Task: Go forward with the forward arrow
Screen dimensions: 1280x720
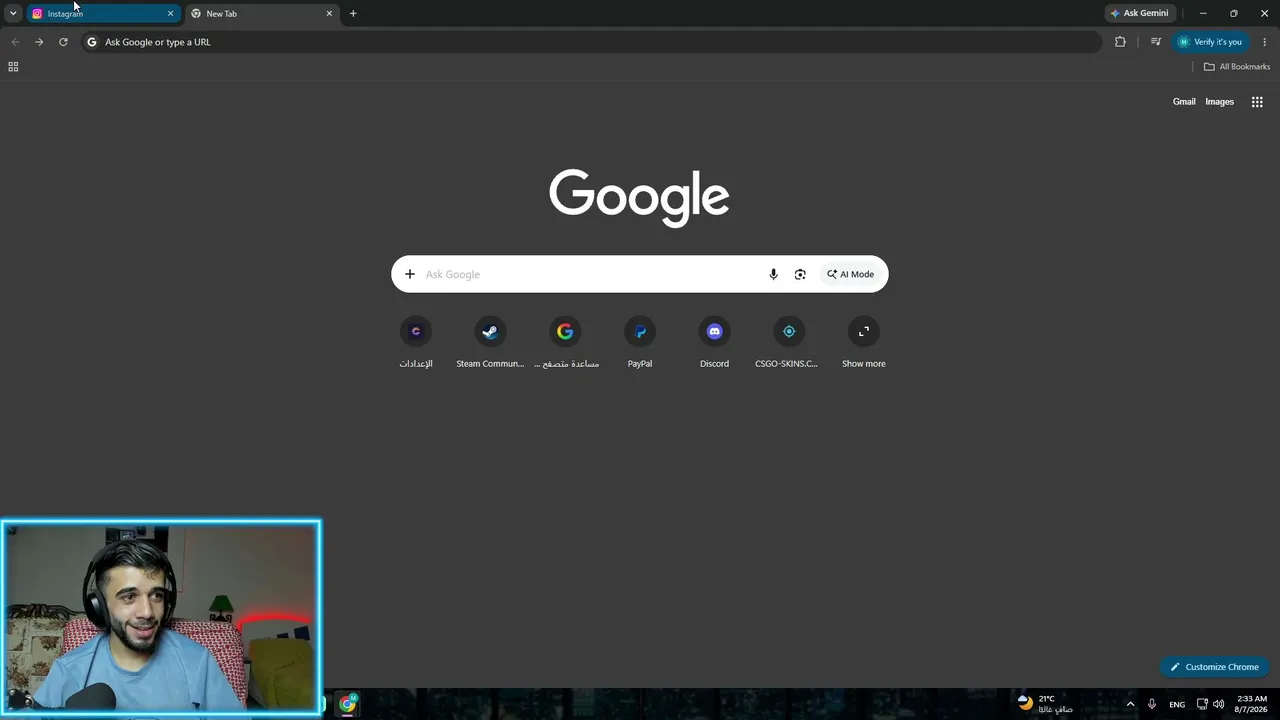Action: (39, 42)
